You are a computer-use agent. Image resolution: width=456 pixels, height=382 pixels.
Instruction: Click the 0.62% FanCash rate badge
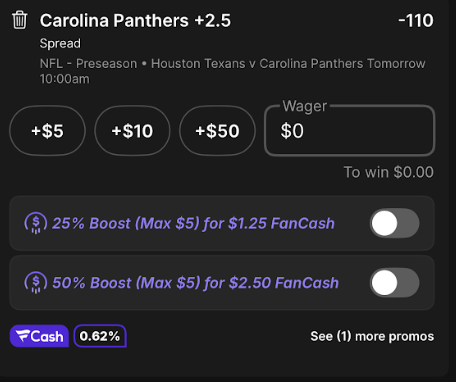click(x=100, y=336)
